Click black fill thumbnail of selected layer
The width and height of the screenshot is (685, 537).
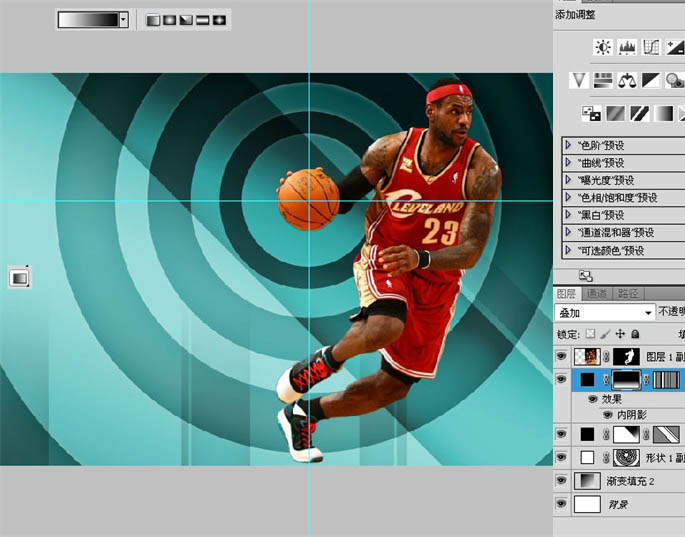pyautogui.click(x=587, y=379)
